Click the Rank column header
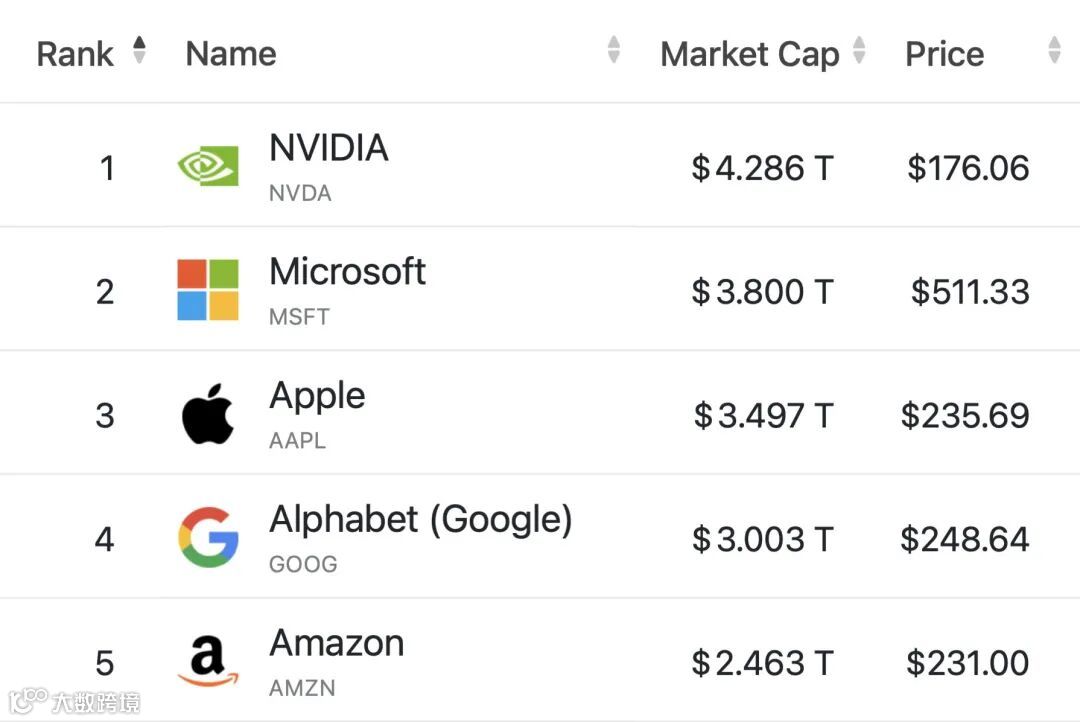 75,54
